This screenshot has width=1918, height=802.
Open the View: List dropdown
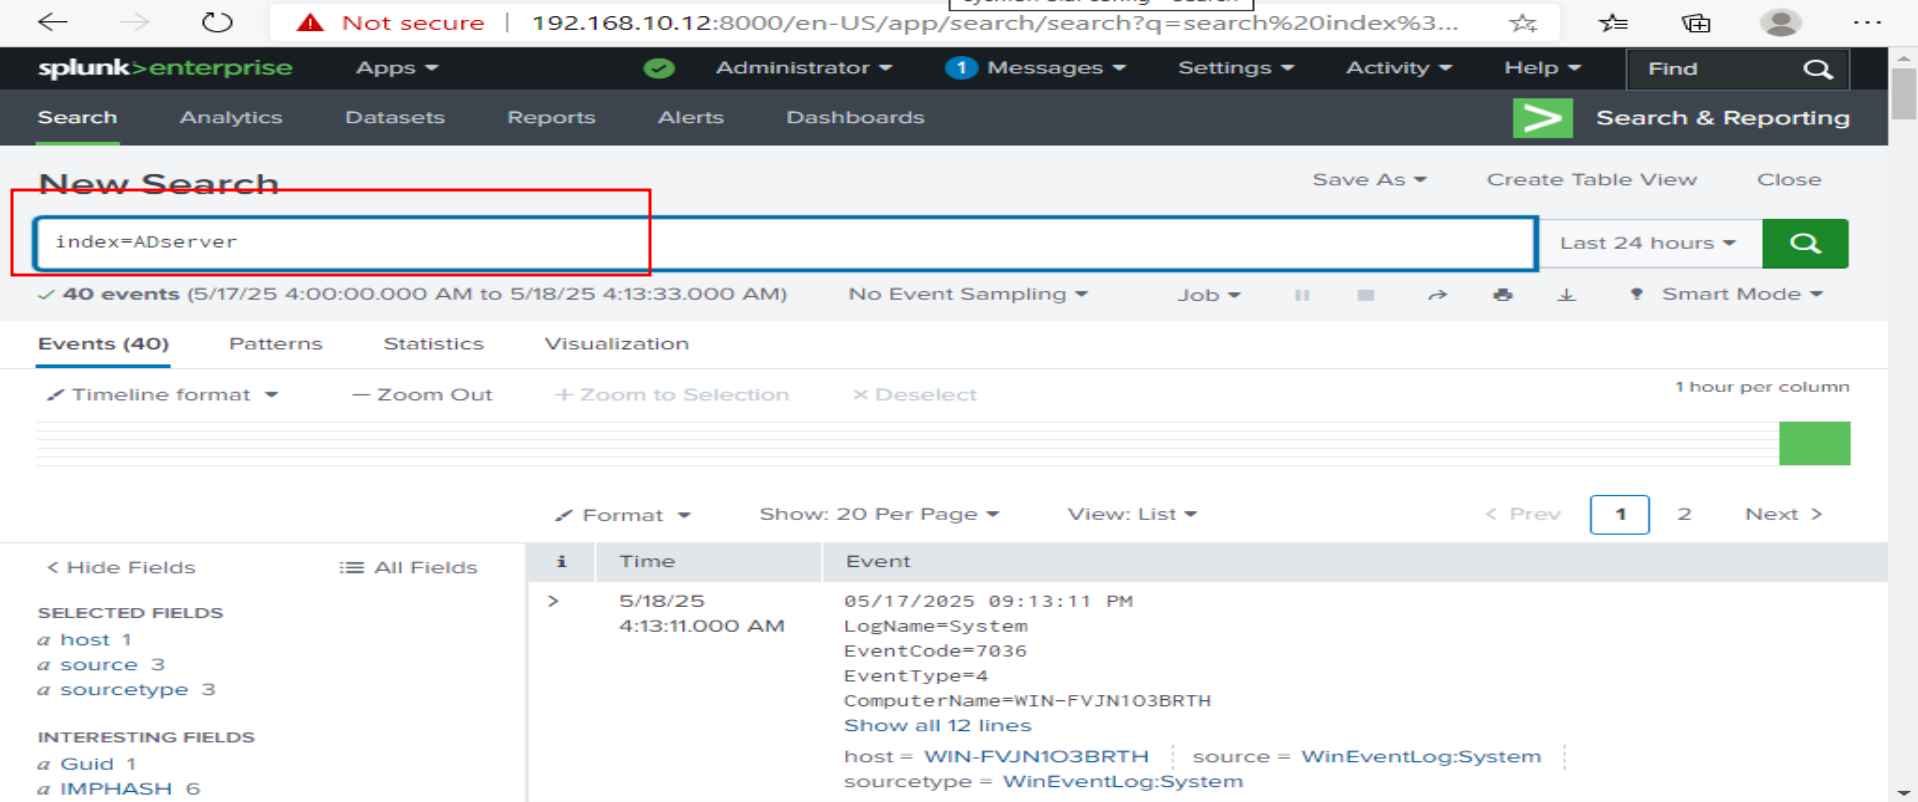[x=1132, y=514]
